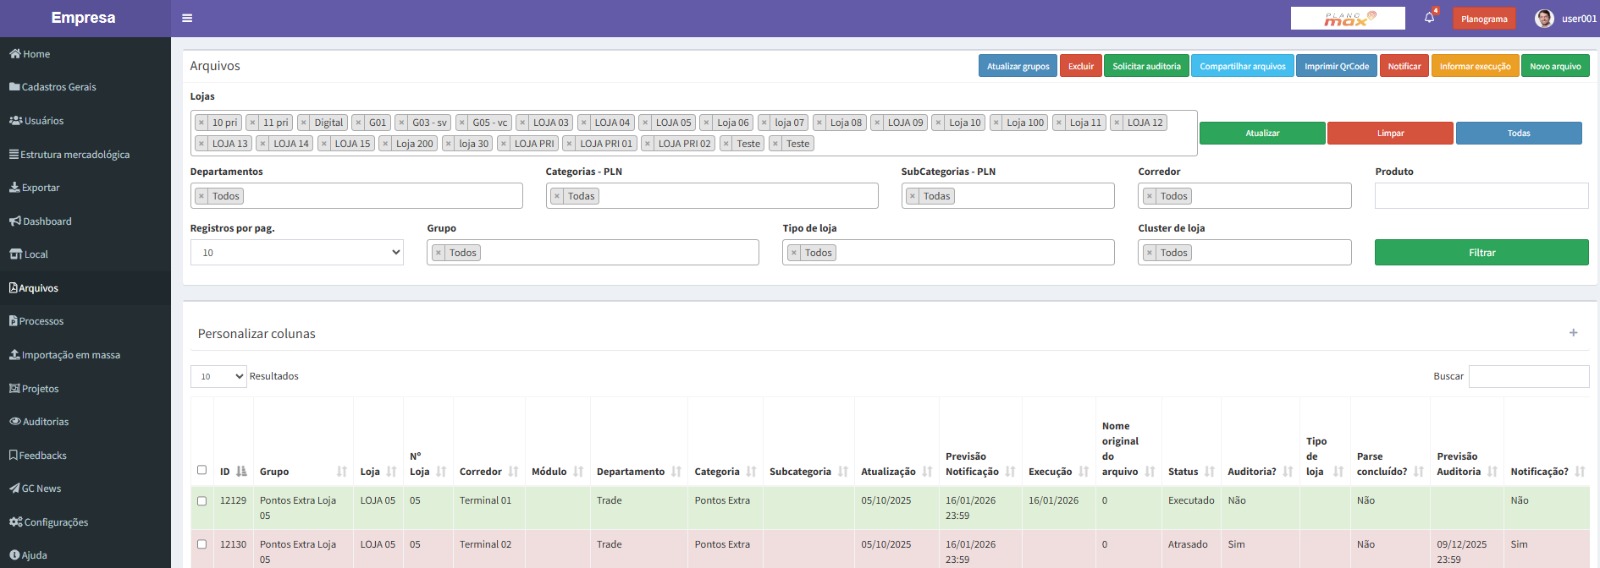This screenshot has height=568, width=1600.
Task: Click the red Limpar button
Action: [1390, 133]
